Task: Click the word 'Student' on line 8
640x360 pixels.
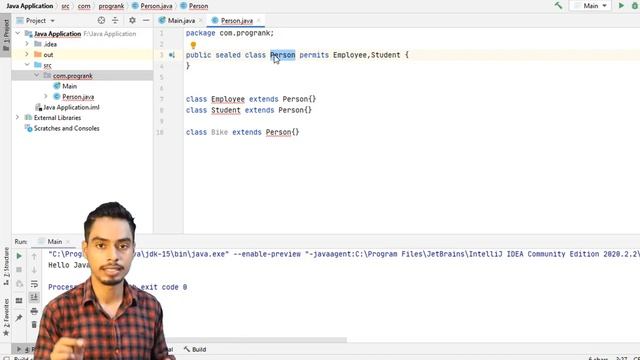Action: [x=226, y=110]
